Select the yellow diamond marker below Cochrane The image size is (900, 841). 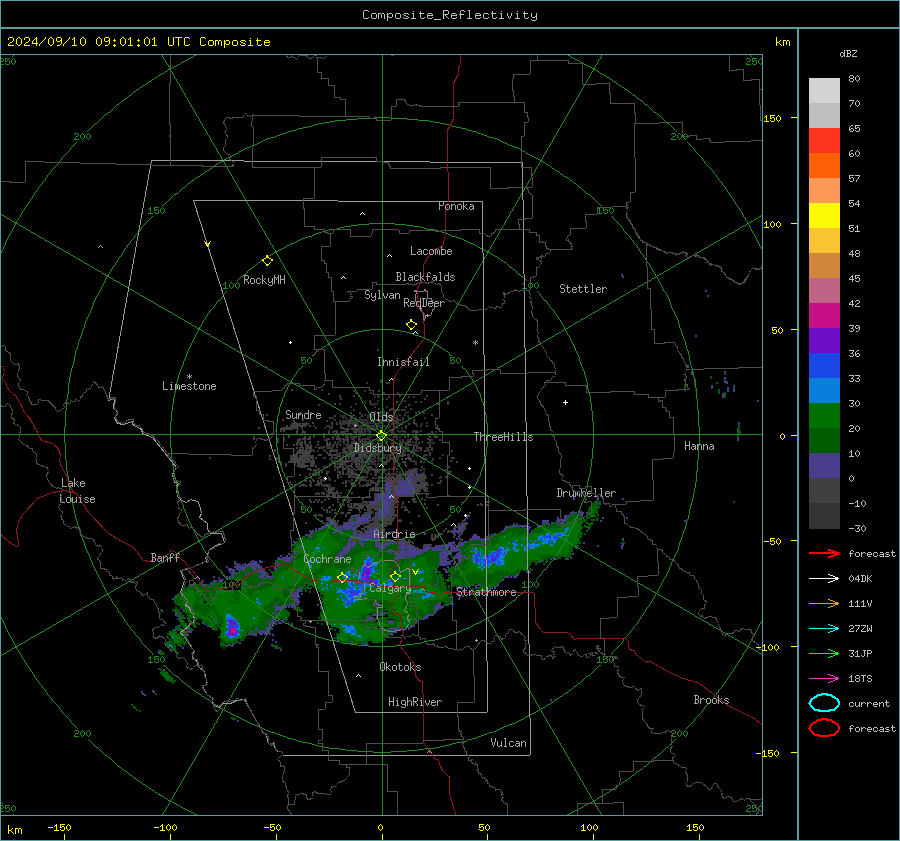click(x=342, y=577)
